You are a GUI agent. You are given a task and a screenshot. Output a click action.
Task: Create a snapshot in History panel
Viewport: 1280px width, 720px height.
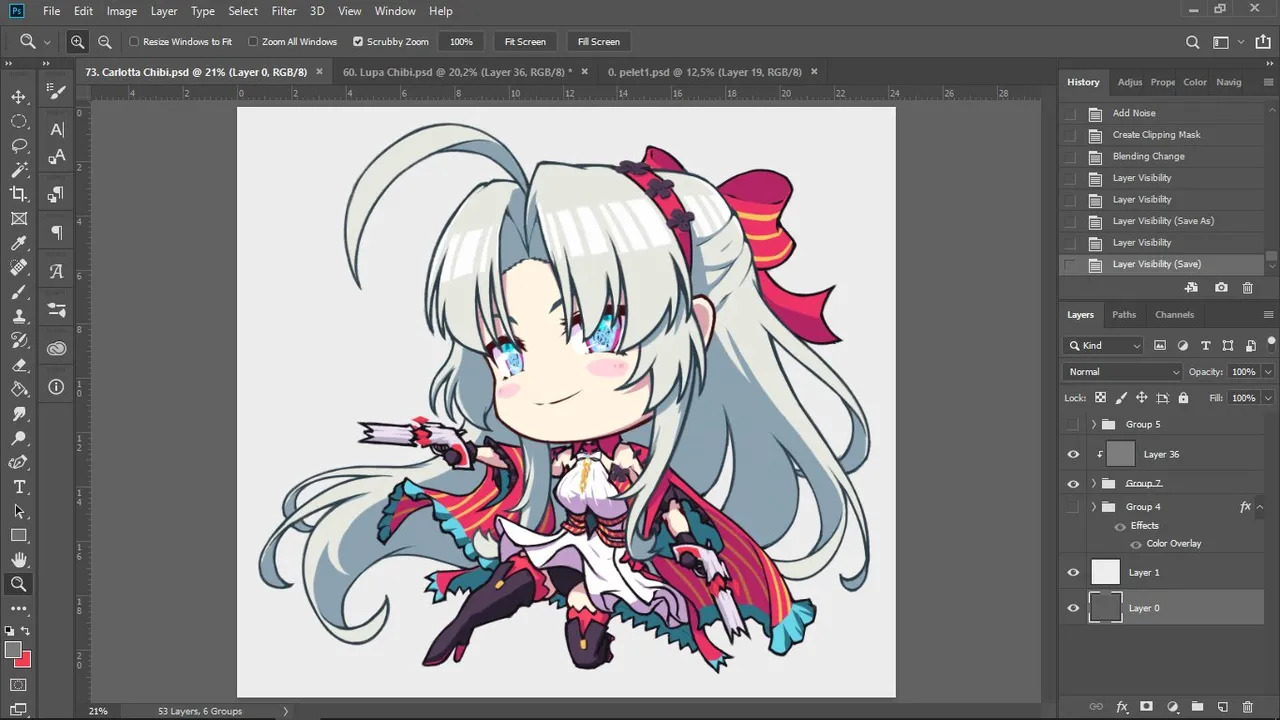pos(1221,288)
